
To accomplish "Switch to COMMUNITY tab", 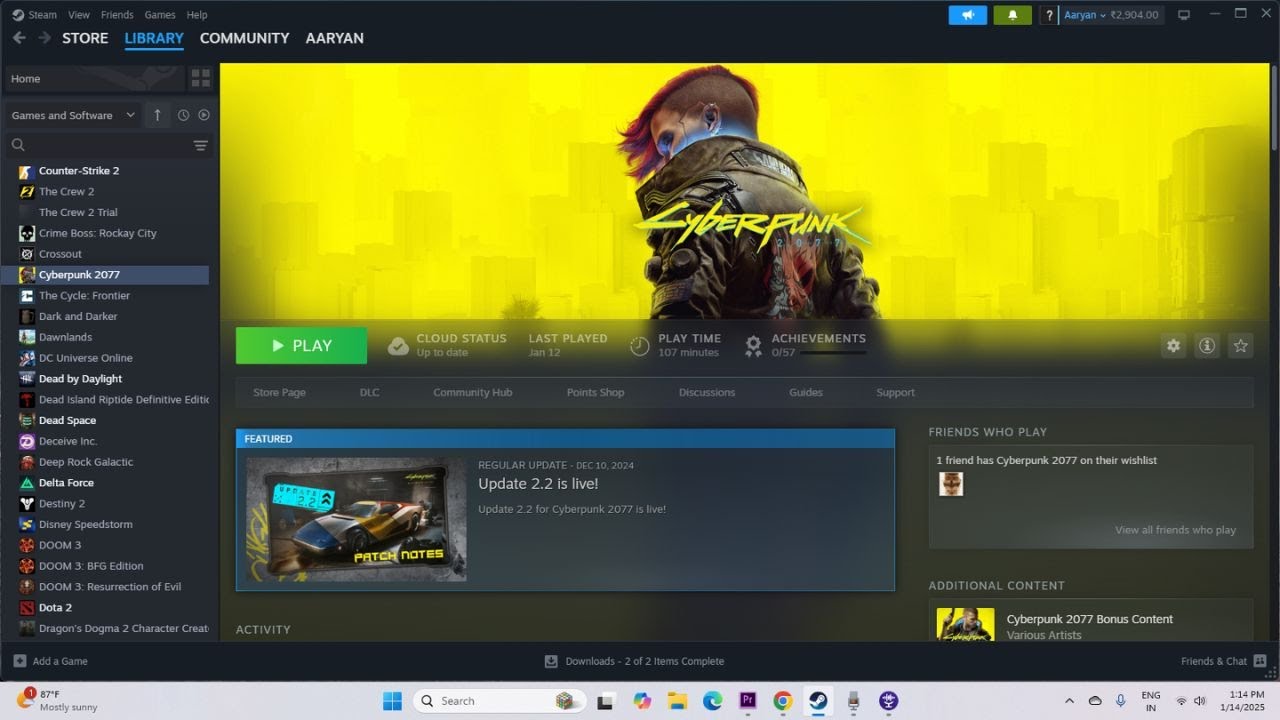I will point(244,38).
